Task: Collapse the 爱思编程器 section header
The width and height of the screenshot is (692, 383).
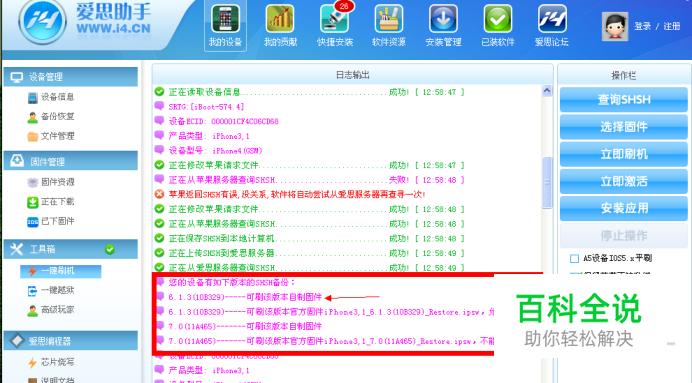Action: (71, 341)
